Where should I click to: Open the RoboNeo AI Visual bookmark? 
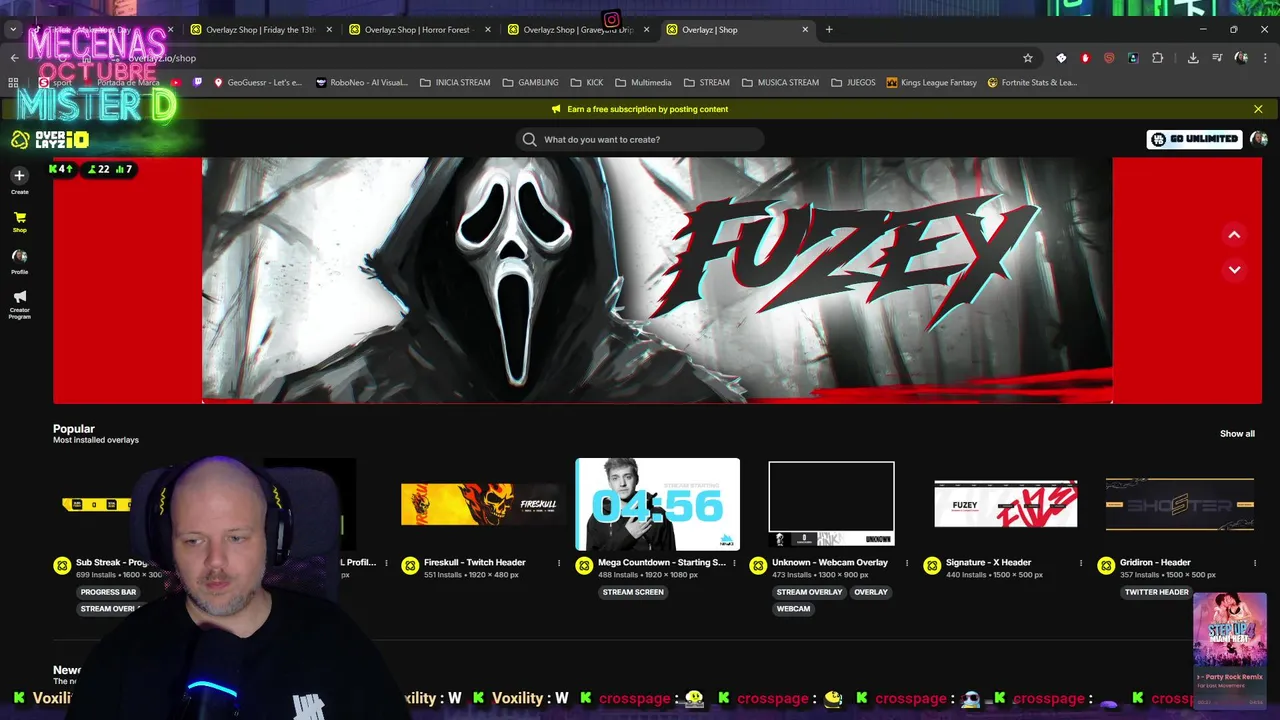pos(361,82)
